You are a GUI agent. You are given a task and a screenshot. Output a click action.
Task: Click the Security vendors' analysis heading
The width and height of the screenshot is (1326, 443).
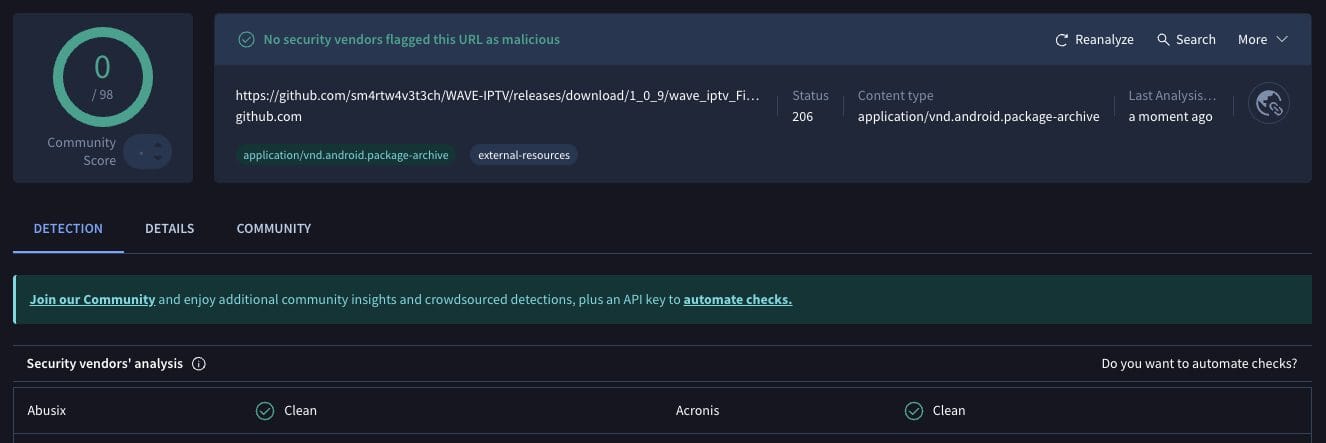pyautogui.click(x=105, y=364)
